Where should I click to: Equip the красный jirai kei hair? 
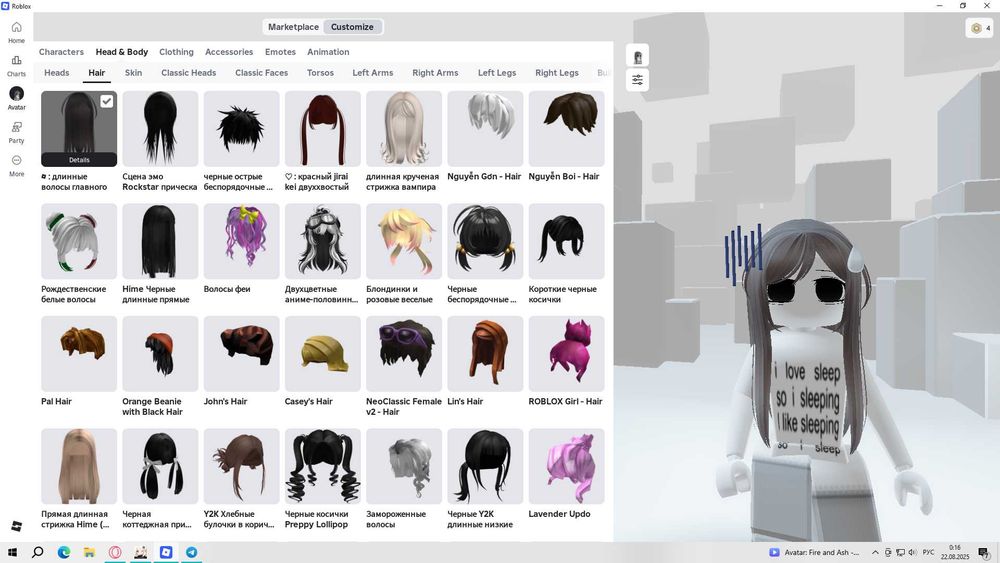coord(323,129)
